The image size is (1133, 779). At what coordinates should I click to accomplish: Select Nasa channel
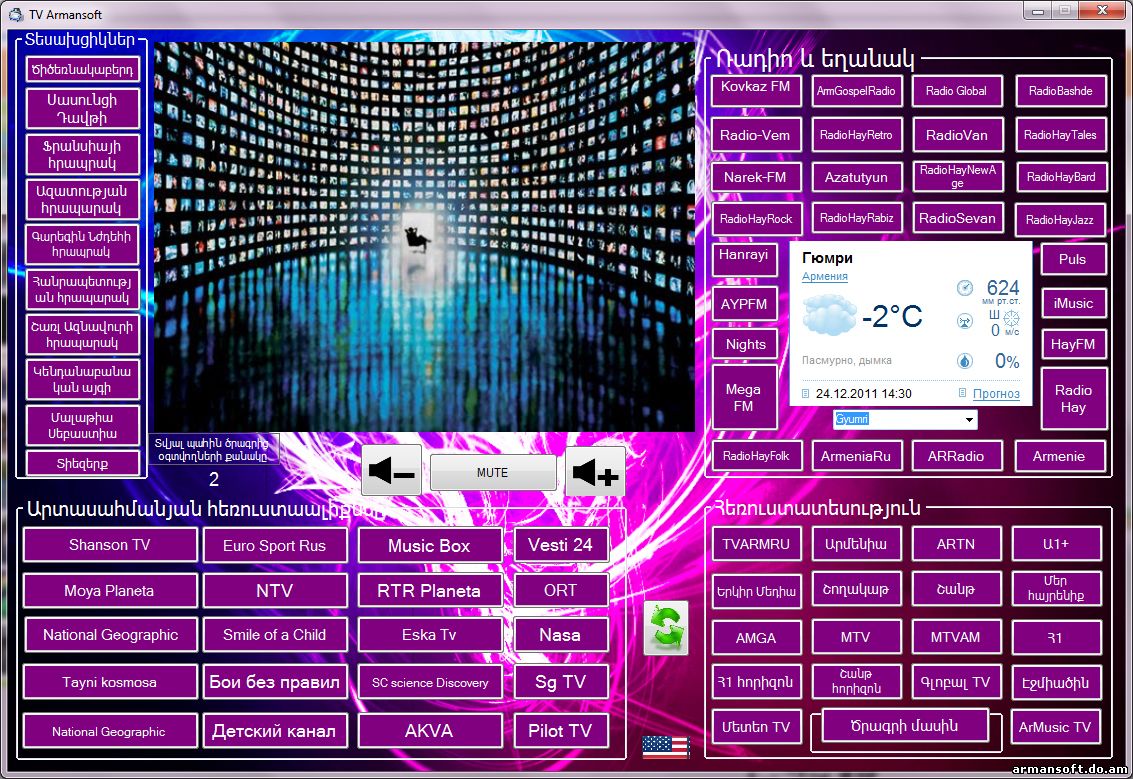coord(560,634)
